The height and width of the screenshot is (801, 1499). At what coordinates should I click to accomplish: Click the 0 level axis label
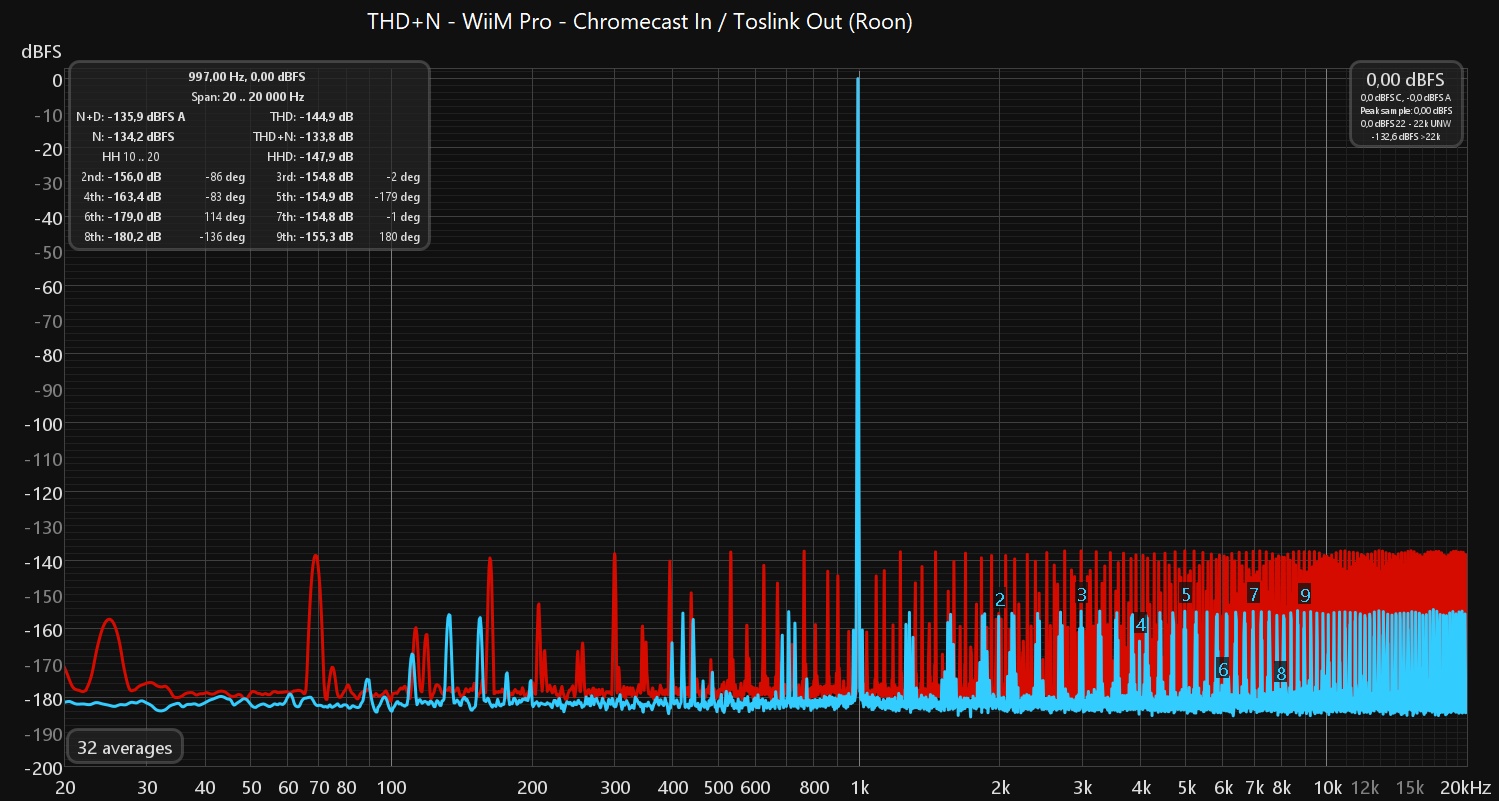click(57, 80)
